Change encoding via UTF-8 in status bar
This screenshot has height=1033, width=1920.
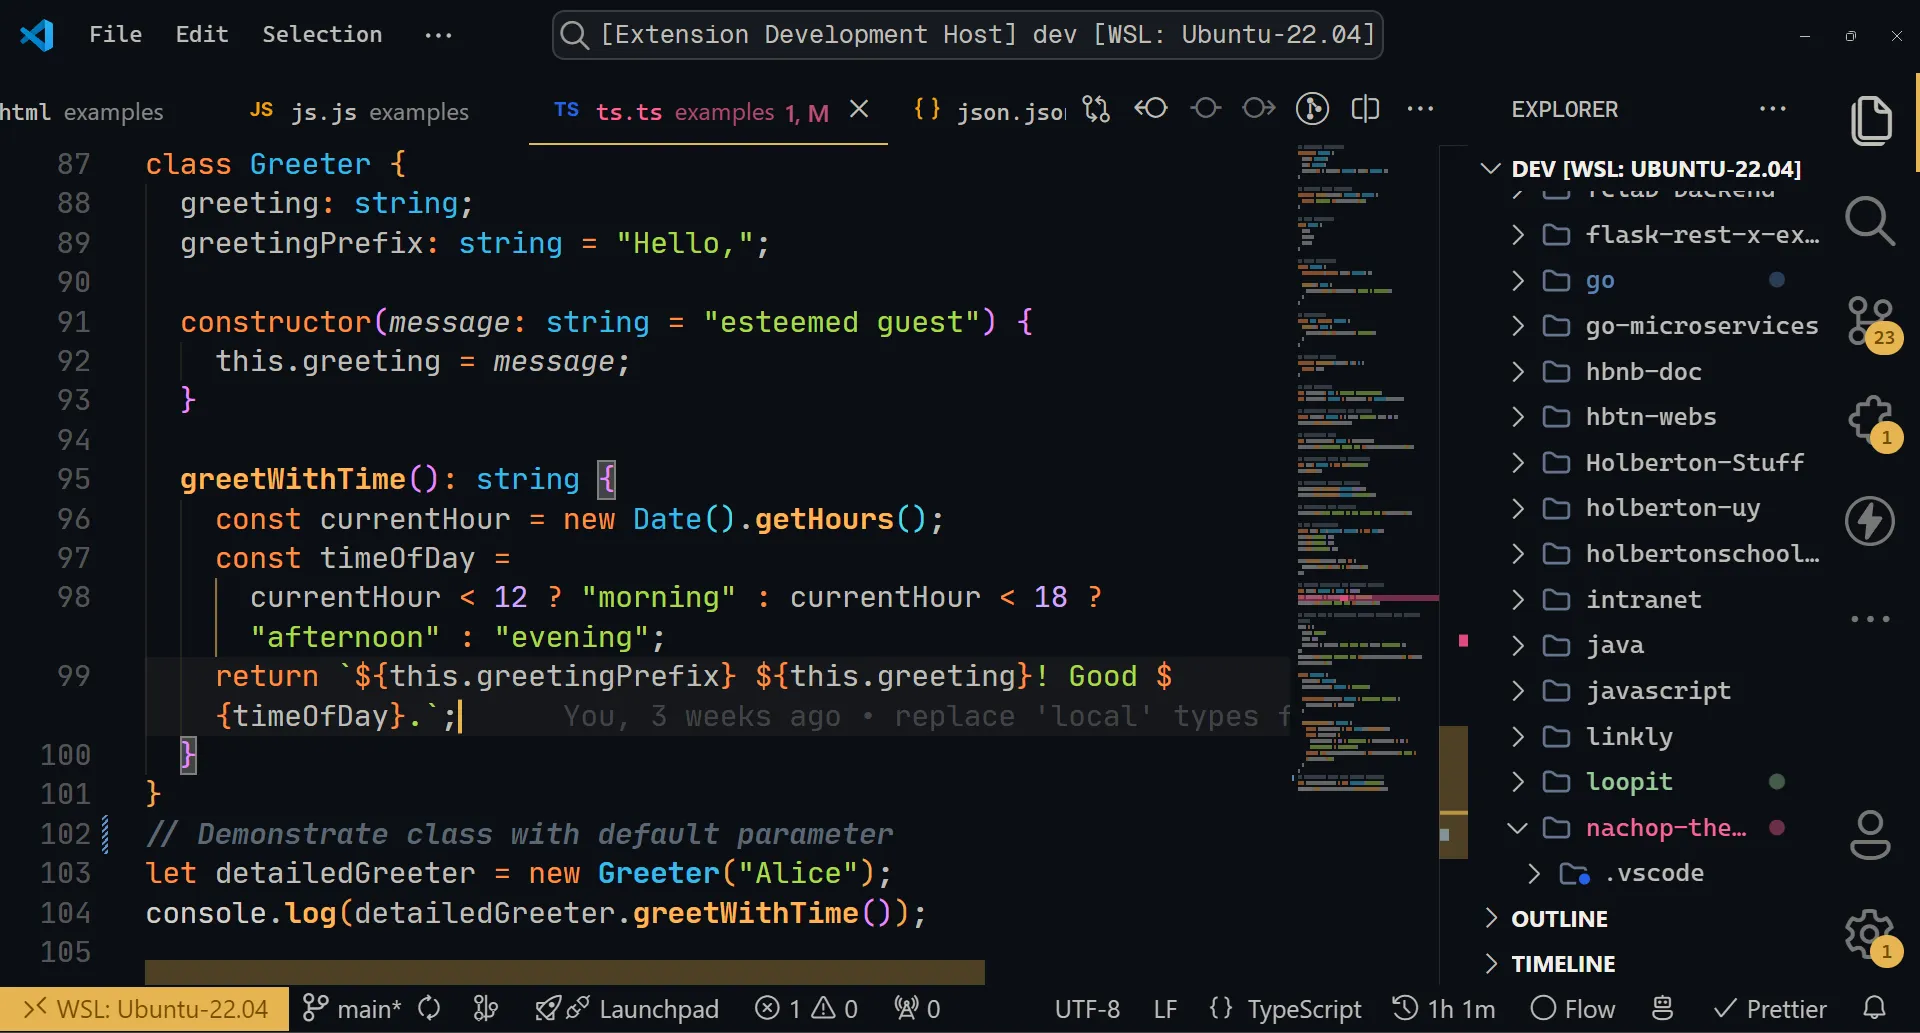pyautogui.click(x=1087, y=1009)
